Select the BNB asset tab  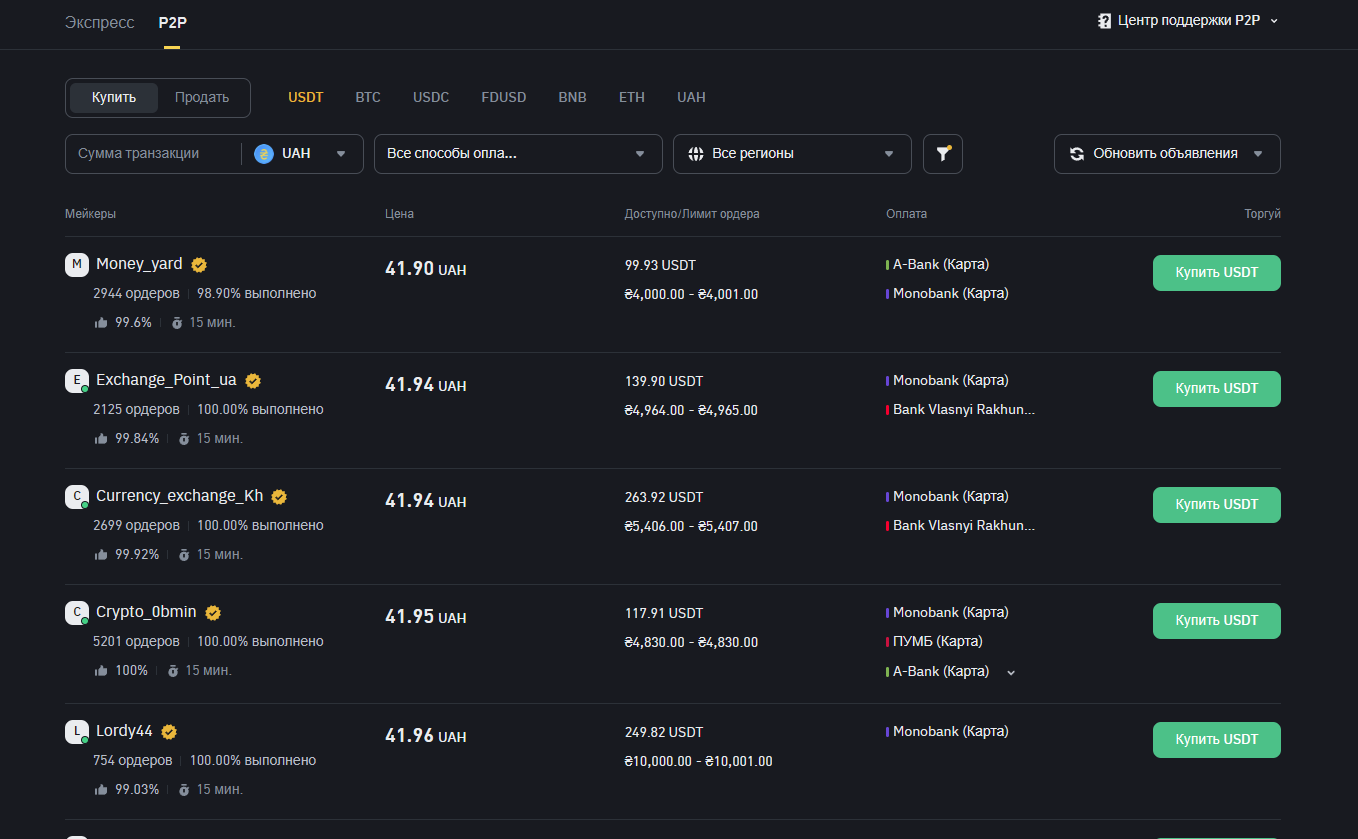pyautogui.click(x=573, y=97)
